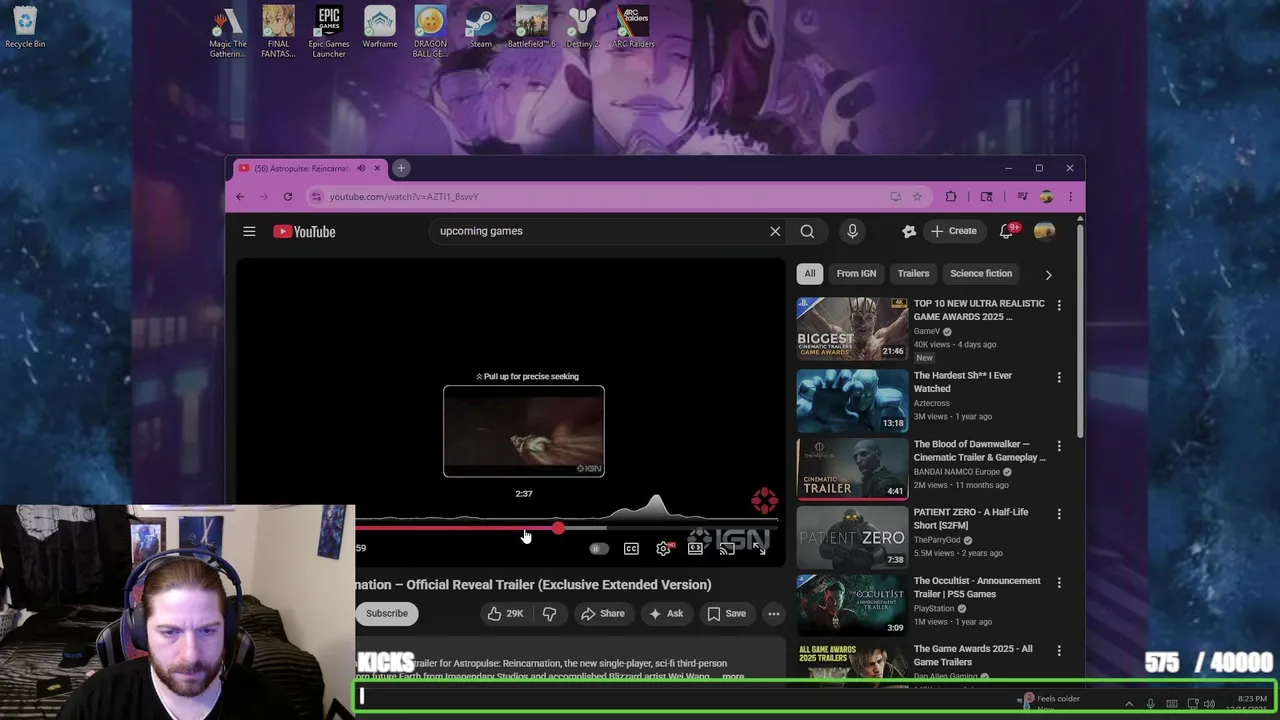Open Chrome profile avatar
The image size is (1280, 720).
pos(1046,197)
